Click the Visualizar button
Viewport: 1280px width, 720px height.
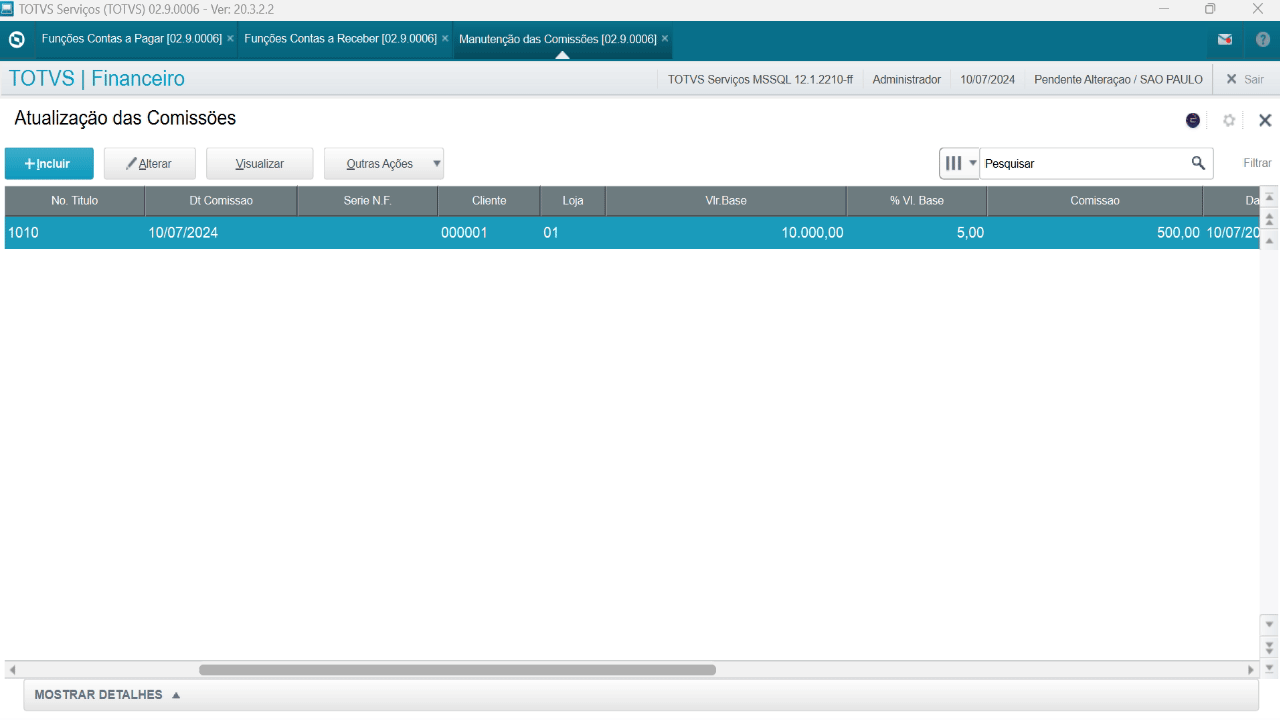point(260,163)
